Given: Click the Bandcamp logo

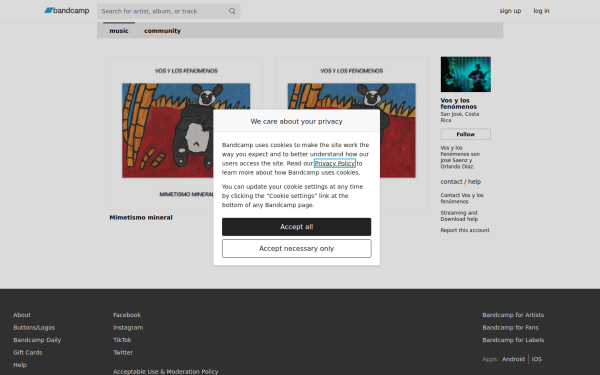Looking at the screenshot, I should (67, 11).
